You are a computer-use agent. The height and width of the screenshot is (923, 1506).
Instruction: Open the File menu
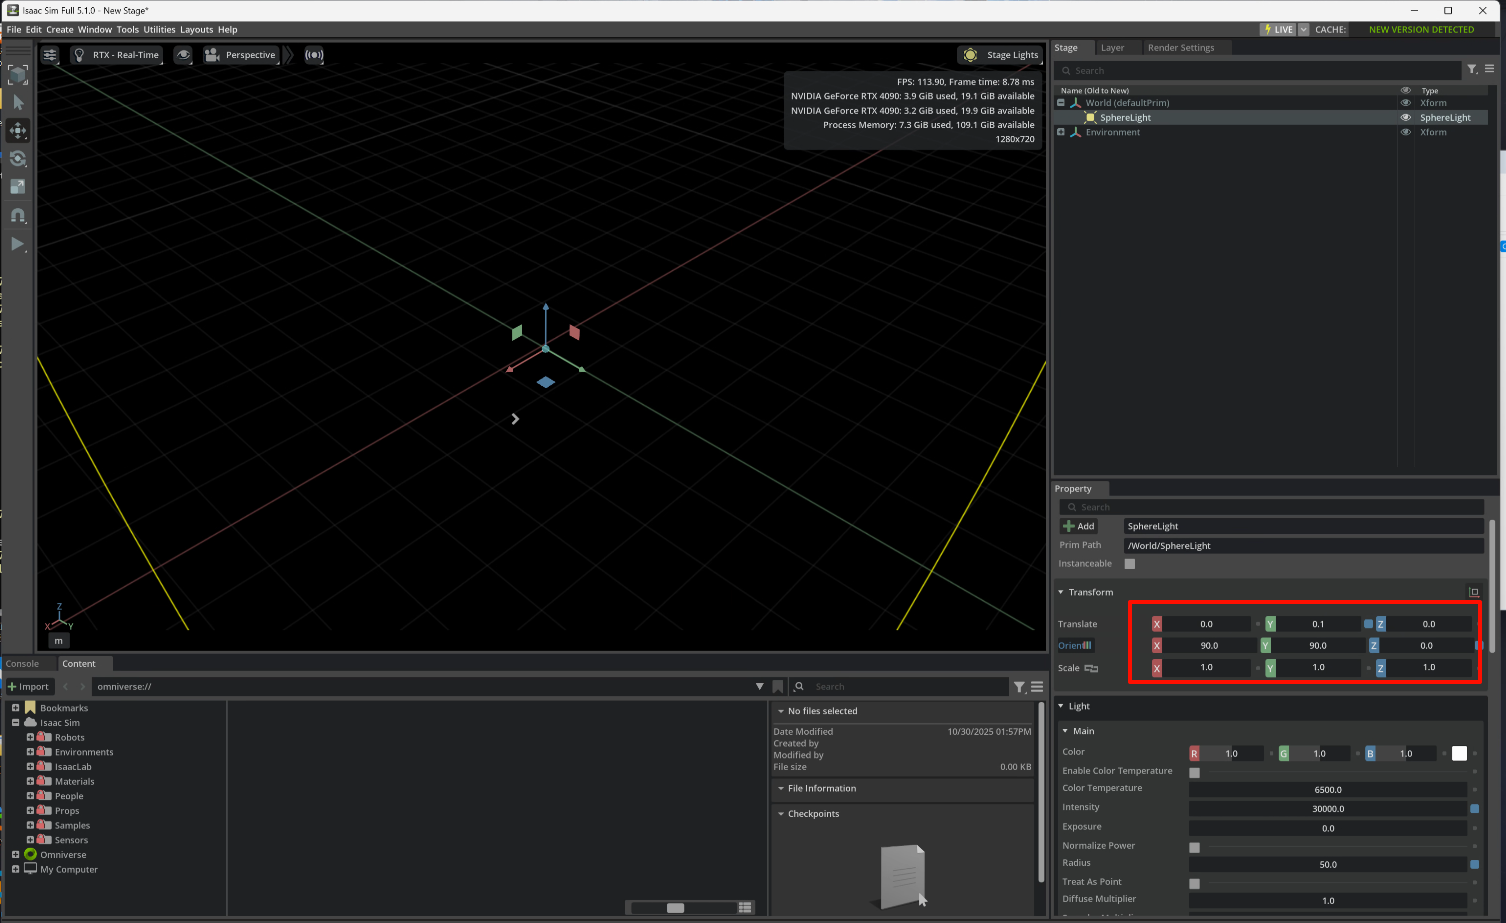click(x=14, y=29)
